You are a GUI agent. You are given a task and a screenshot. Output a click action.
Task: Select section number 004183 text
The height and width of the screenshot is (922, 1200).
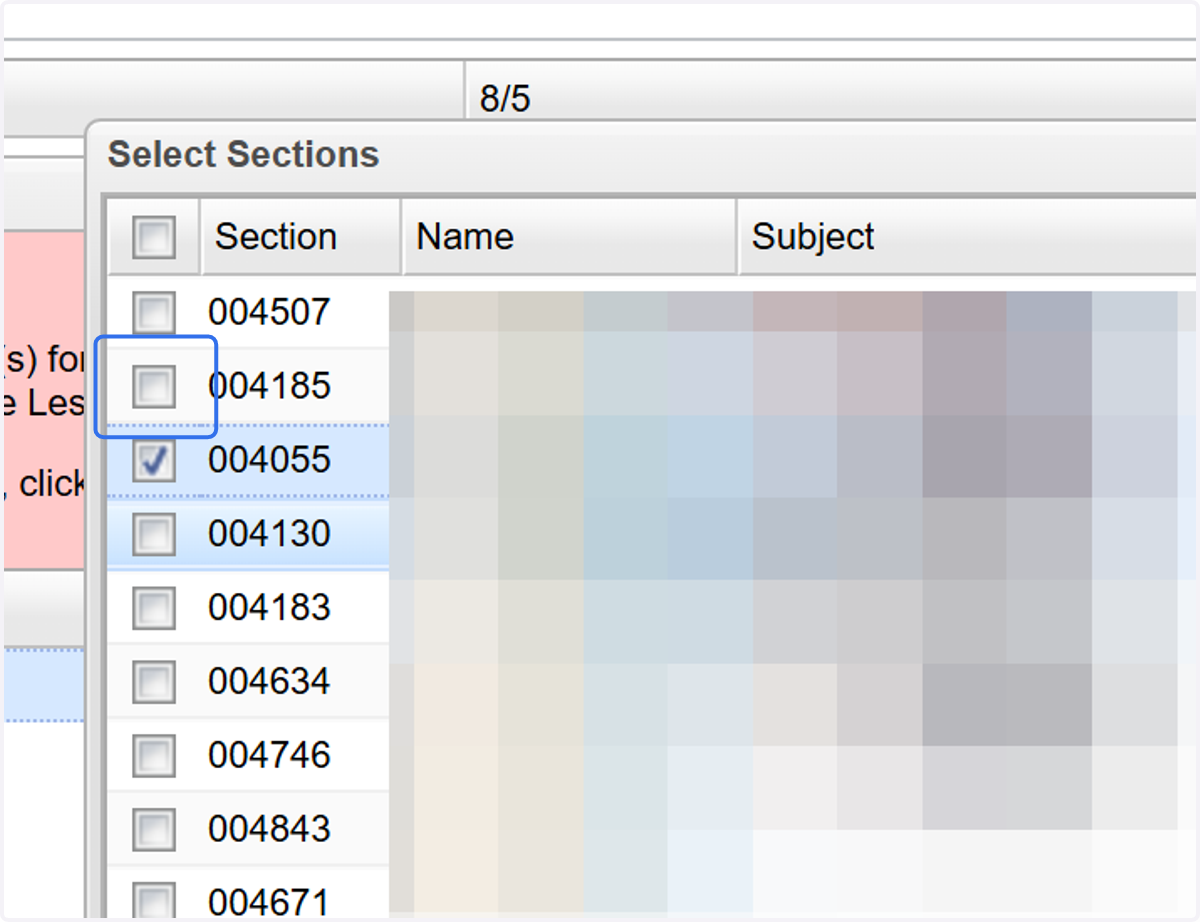click(269, 608)
